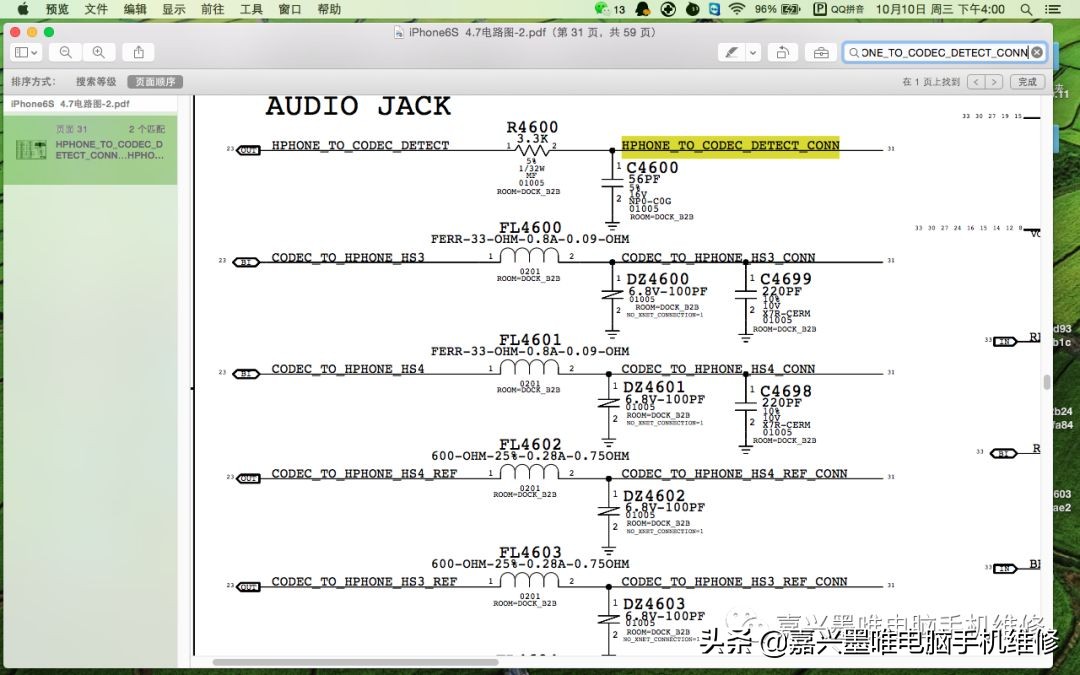The height and width of the screenshot is (675, 1080).
Task: Click page 31 thumbnail in sidebar
Action: pos(31,149)
